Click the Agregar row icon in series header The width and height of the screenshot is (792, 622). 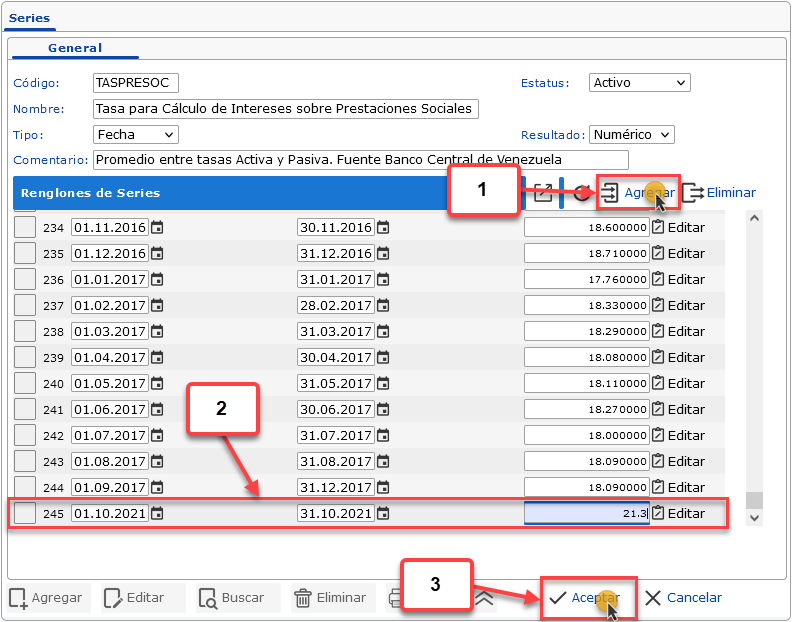pyautogui.click(x=610, y=193)
